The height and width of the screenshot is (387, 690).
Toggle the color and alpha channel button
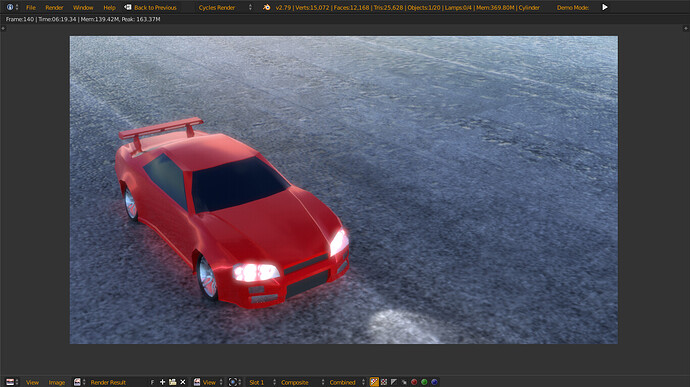click(374, 382)
